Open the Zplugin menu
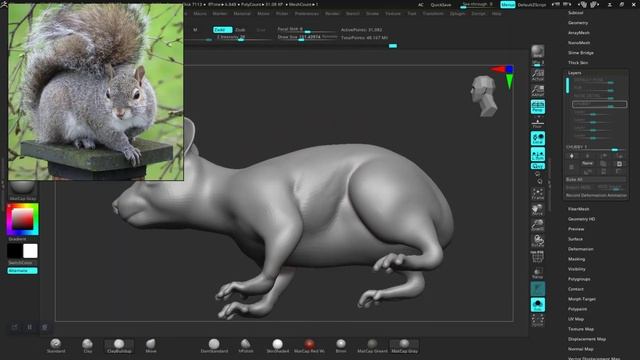 (457, 13)
